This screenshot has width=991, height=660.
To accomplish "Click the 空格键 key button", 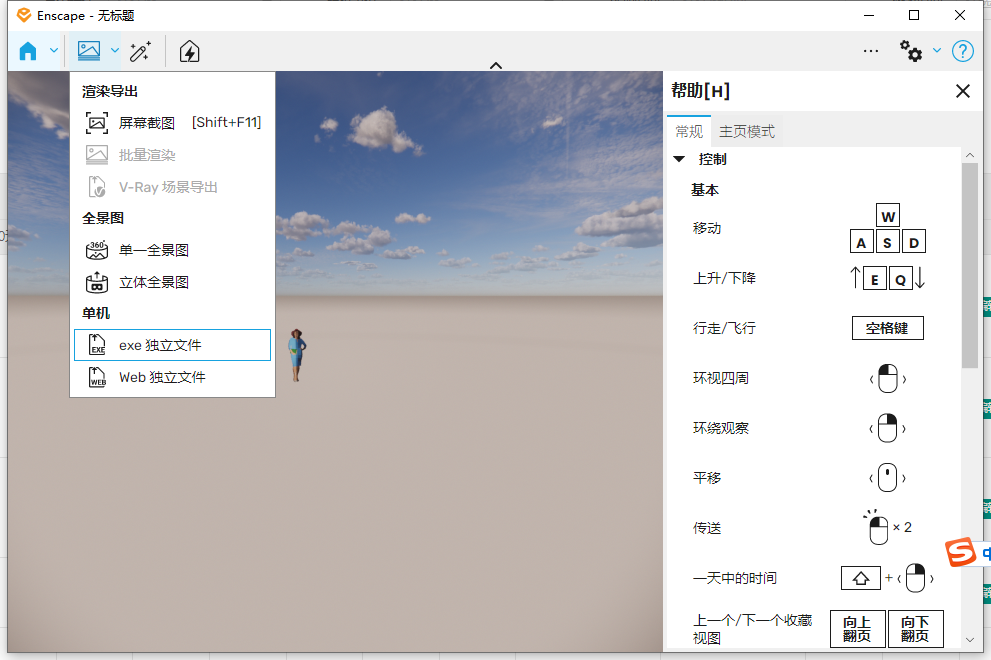I will coord(887,328).
